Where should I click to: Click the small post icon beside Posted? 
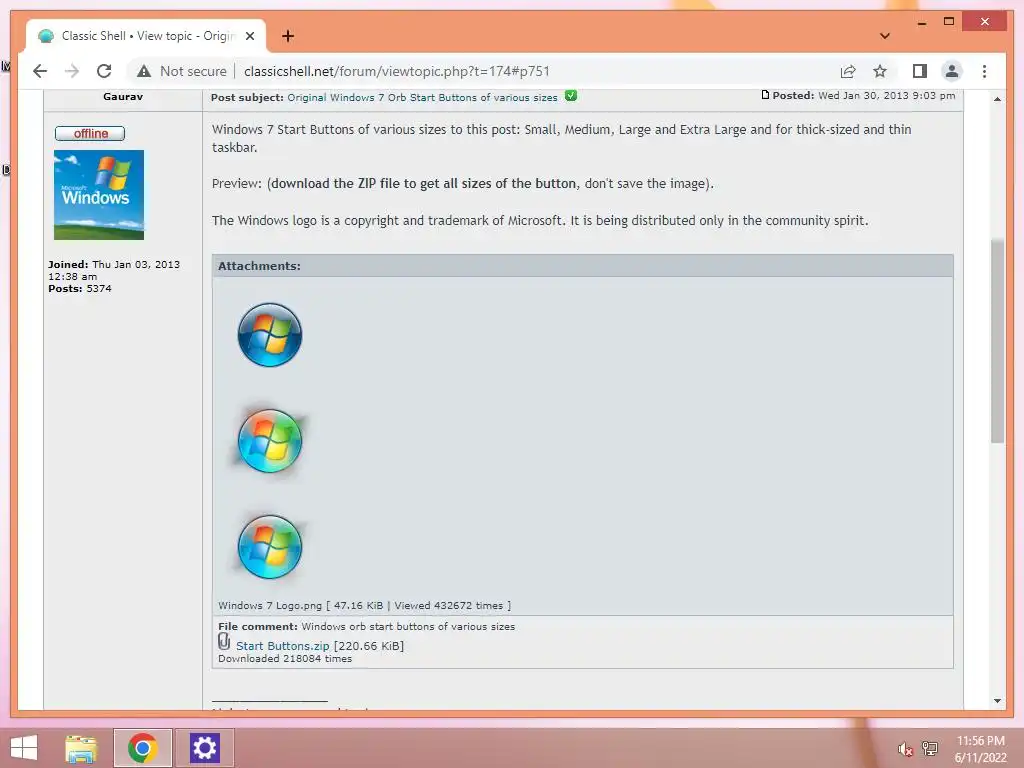(765, 95)
